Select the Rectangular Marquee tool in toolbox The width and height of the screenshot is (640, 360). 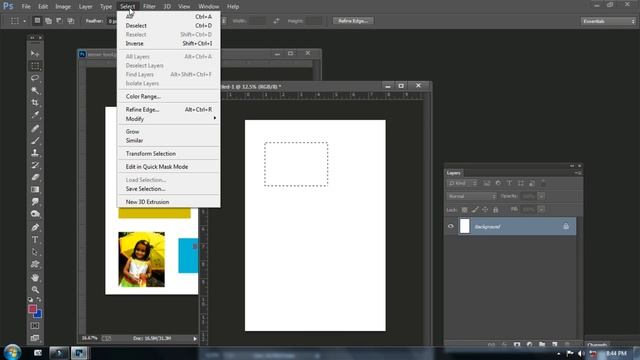pyautogui.click(x=35, y=66)
